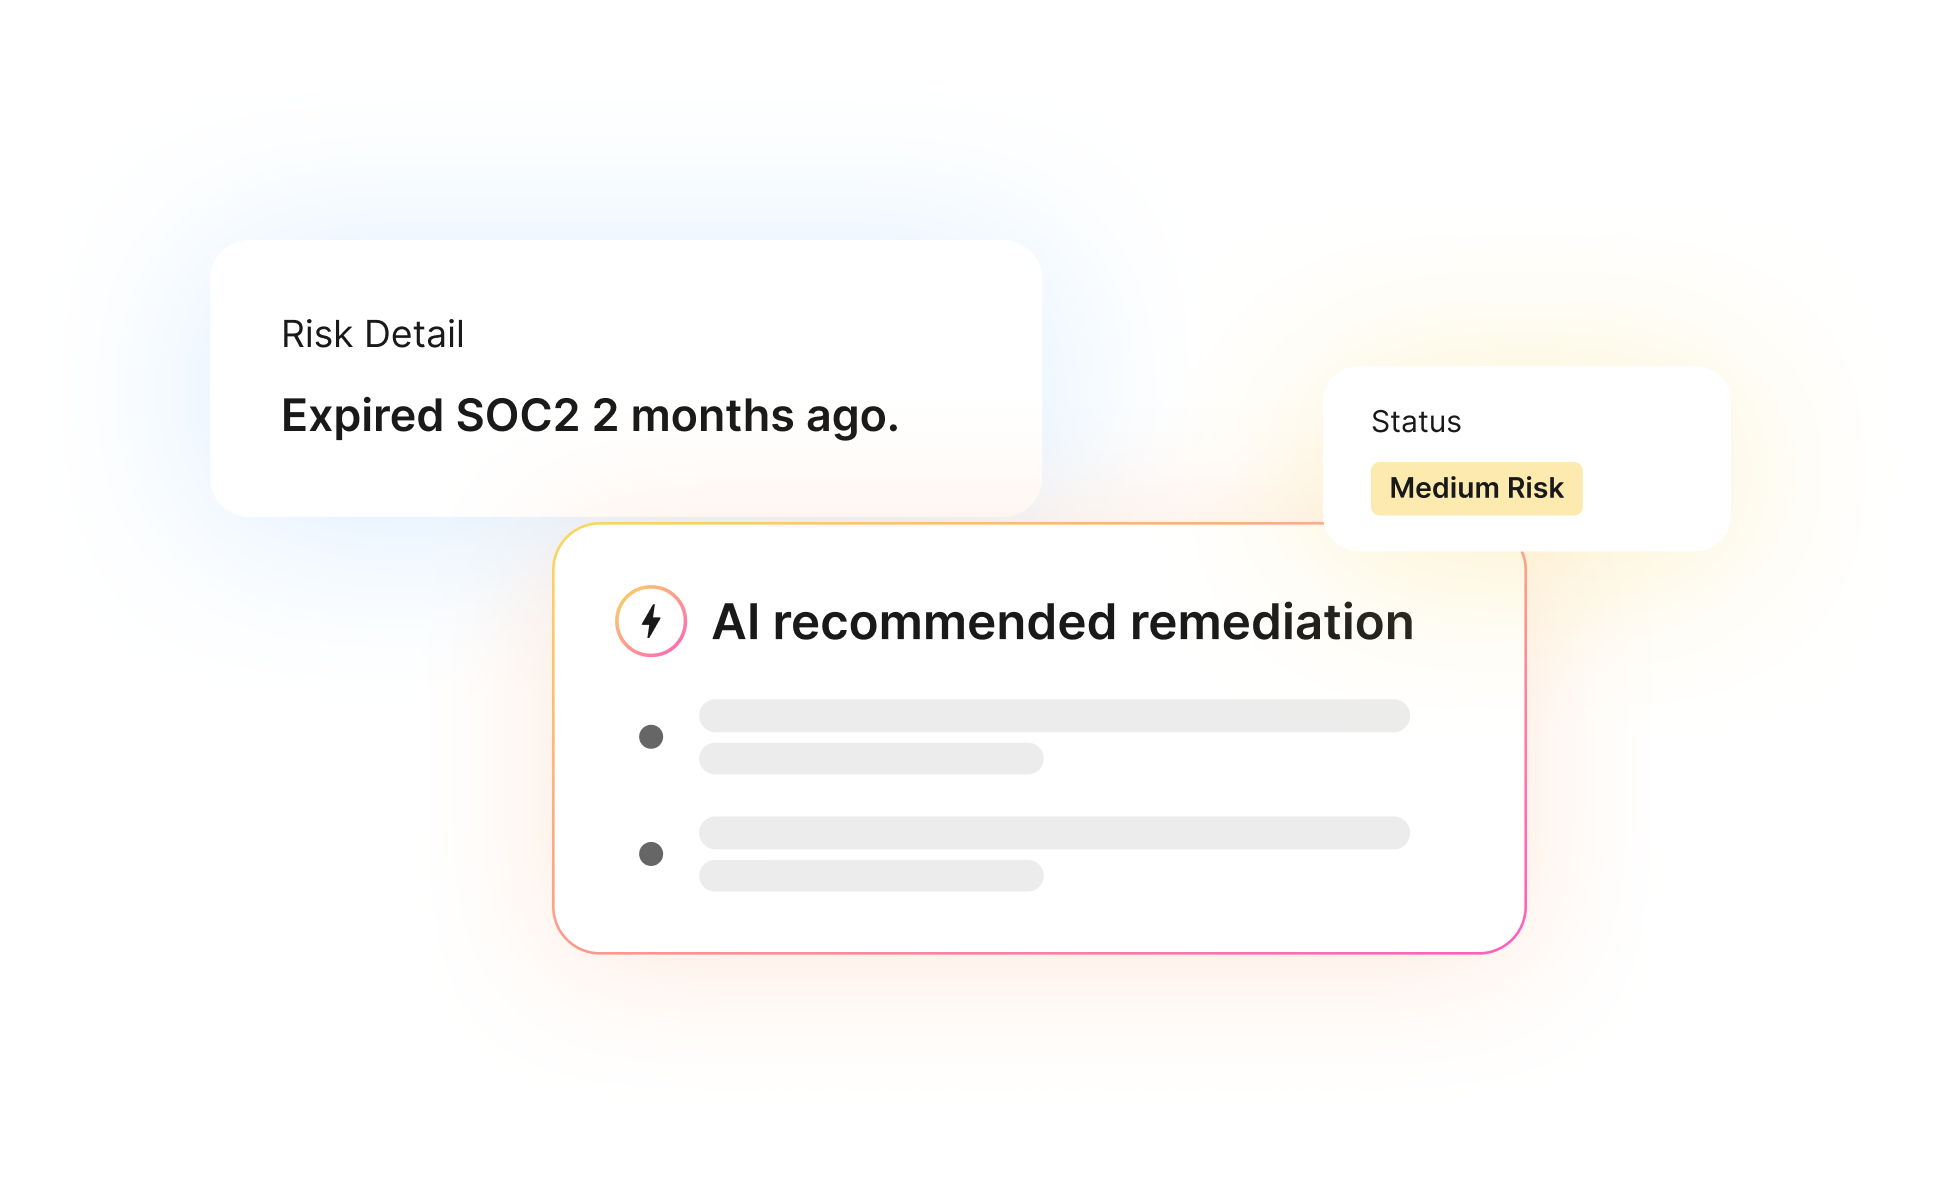1944x1194 pixels.
Task: Click second remediation item's long placeholder line
Action: tap(1054, 833)
